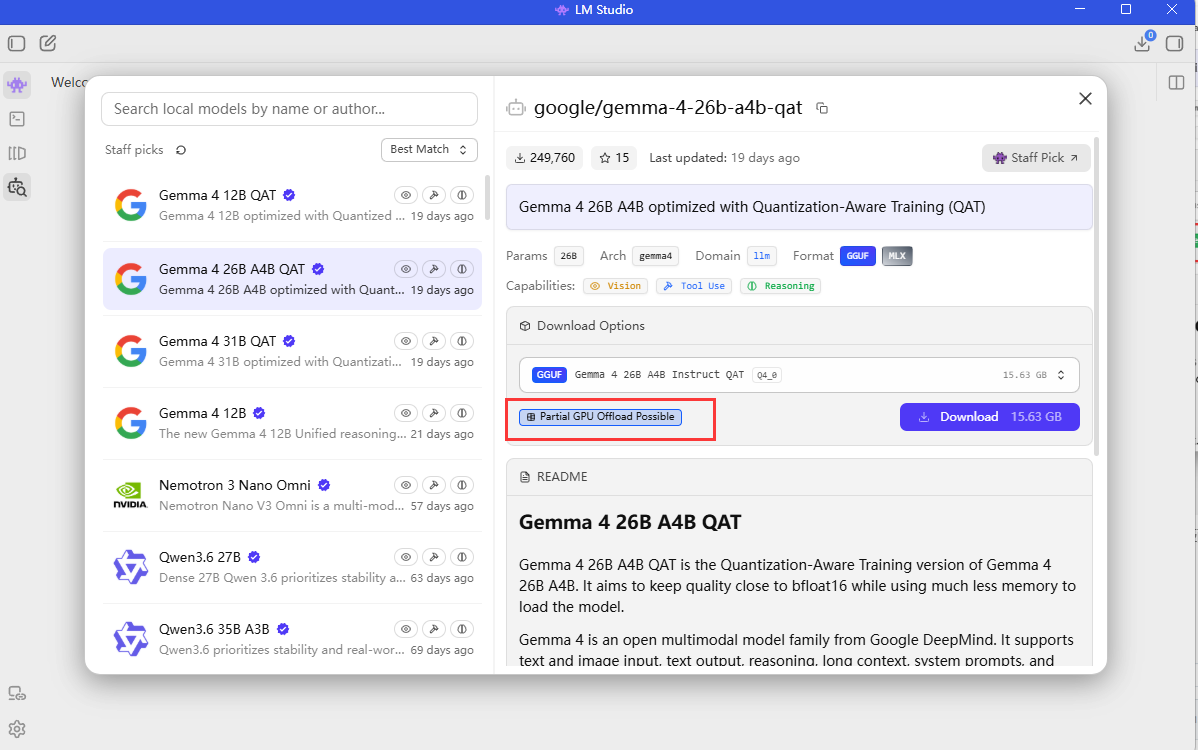The width and height of the screenshot is (1198, 750).
Task: Click the tool use icon on Gemma 4 12B QAT
Action: pos(434,195)
